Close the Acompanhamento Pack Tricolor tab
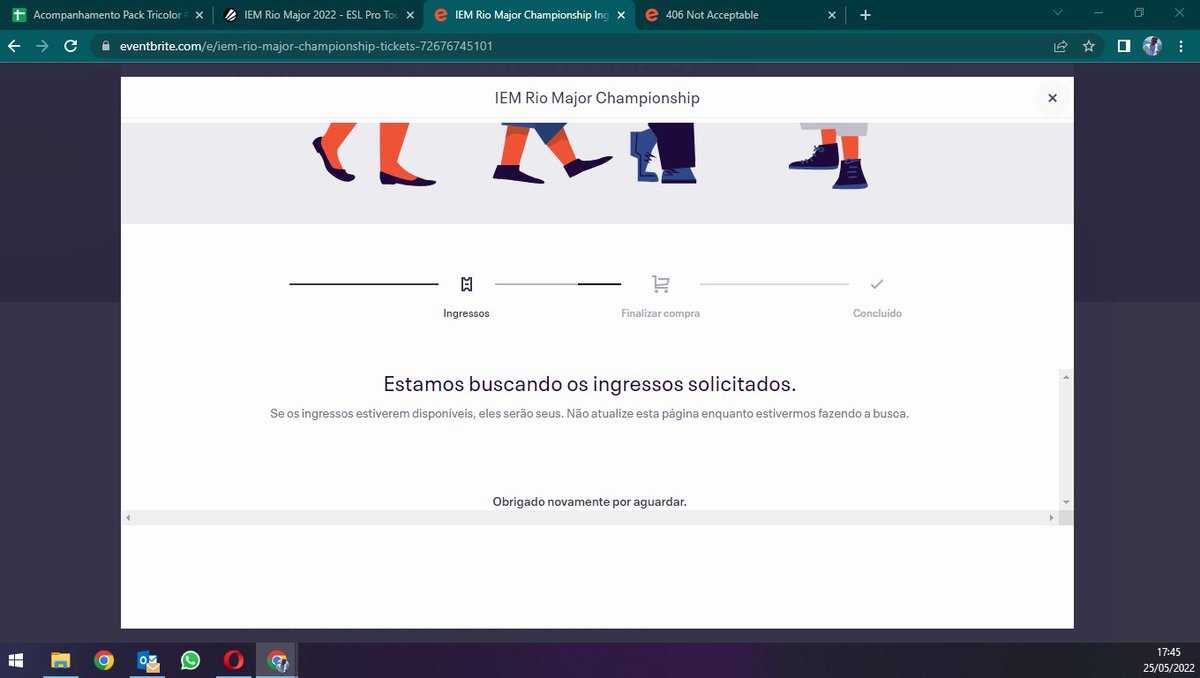The width and height of the screenshot is (1200, 678). [x=199, y=15]
